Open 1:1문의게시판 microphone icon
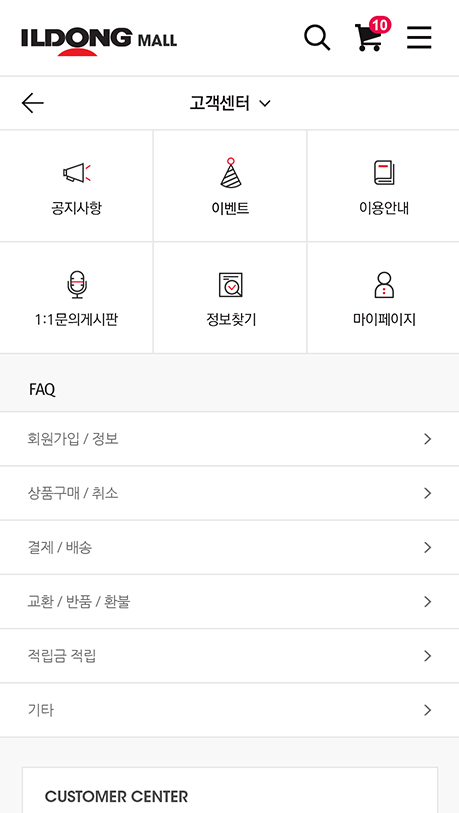The width and height of the screenshot is (459, 813). point(77,285)
